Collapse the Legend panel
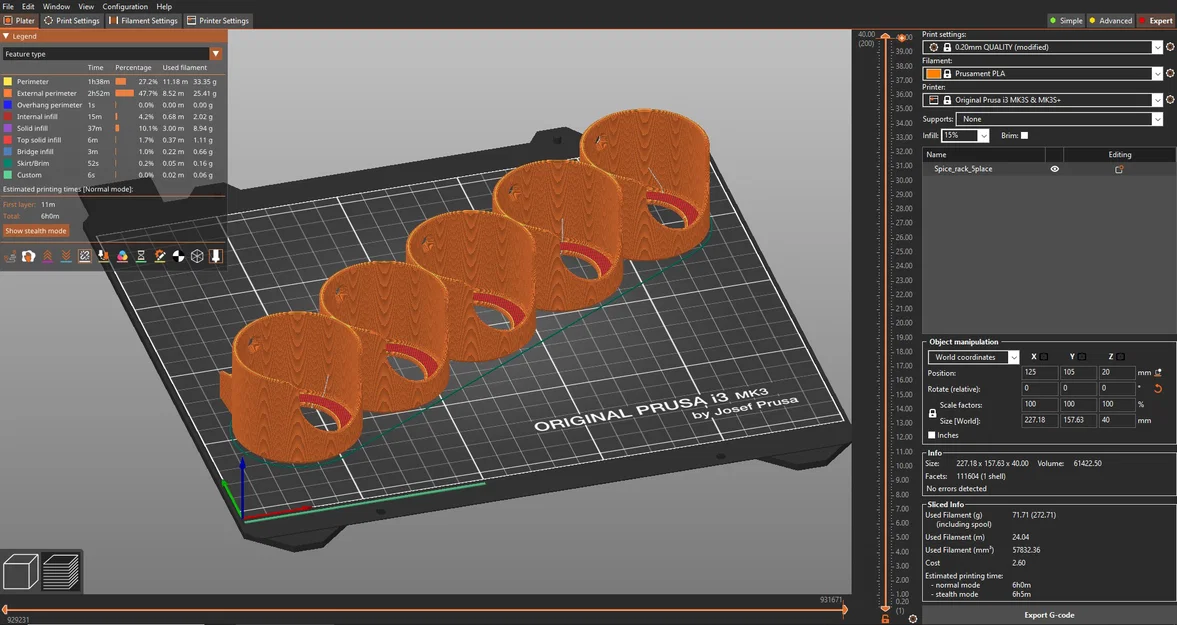The height and width of the screenshot is (625, 1177). (6, 36)
